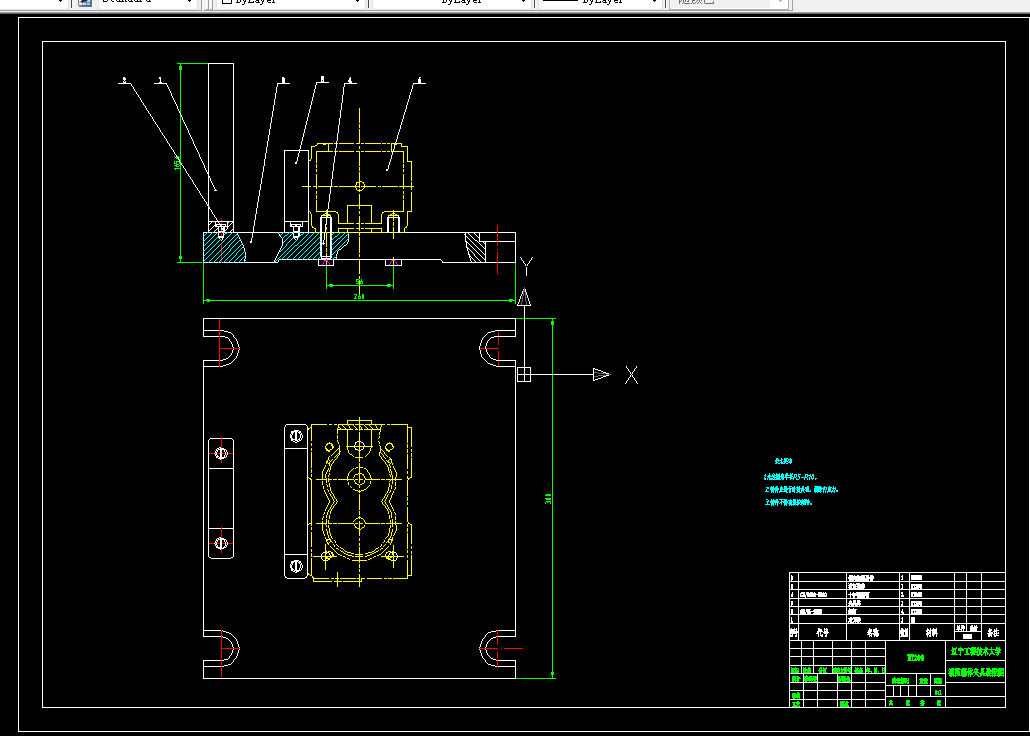The image size is (1030, 736).
Task: Click the Y axis label of the UCS icon
Action: (526, 266)
